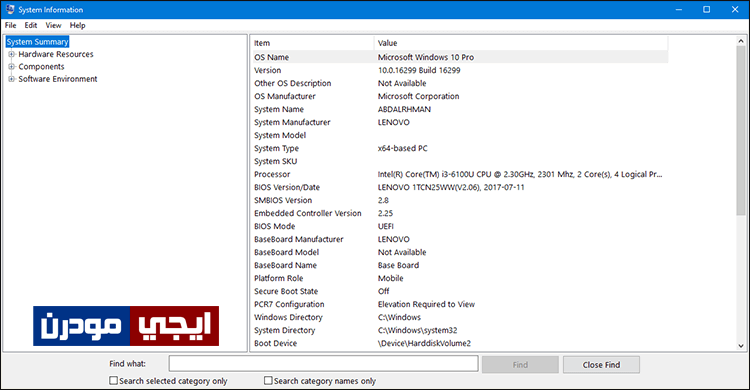Image resolution: width=750 pixels, height=390 pixels.
Task: Select the Software Environment tree item
Action: click(x=58, y=79)
